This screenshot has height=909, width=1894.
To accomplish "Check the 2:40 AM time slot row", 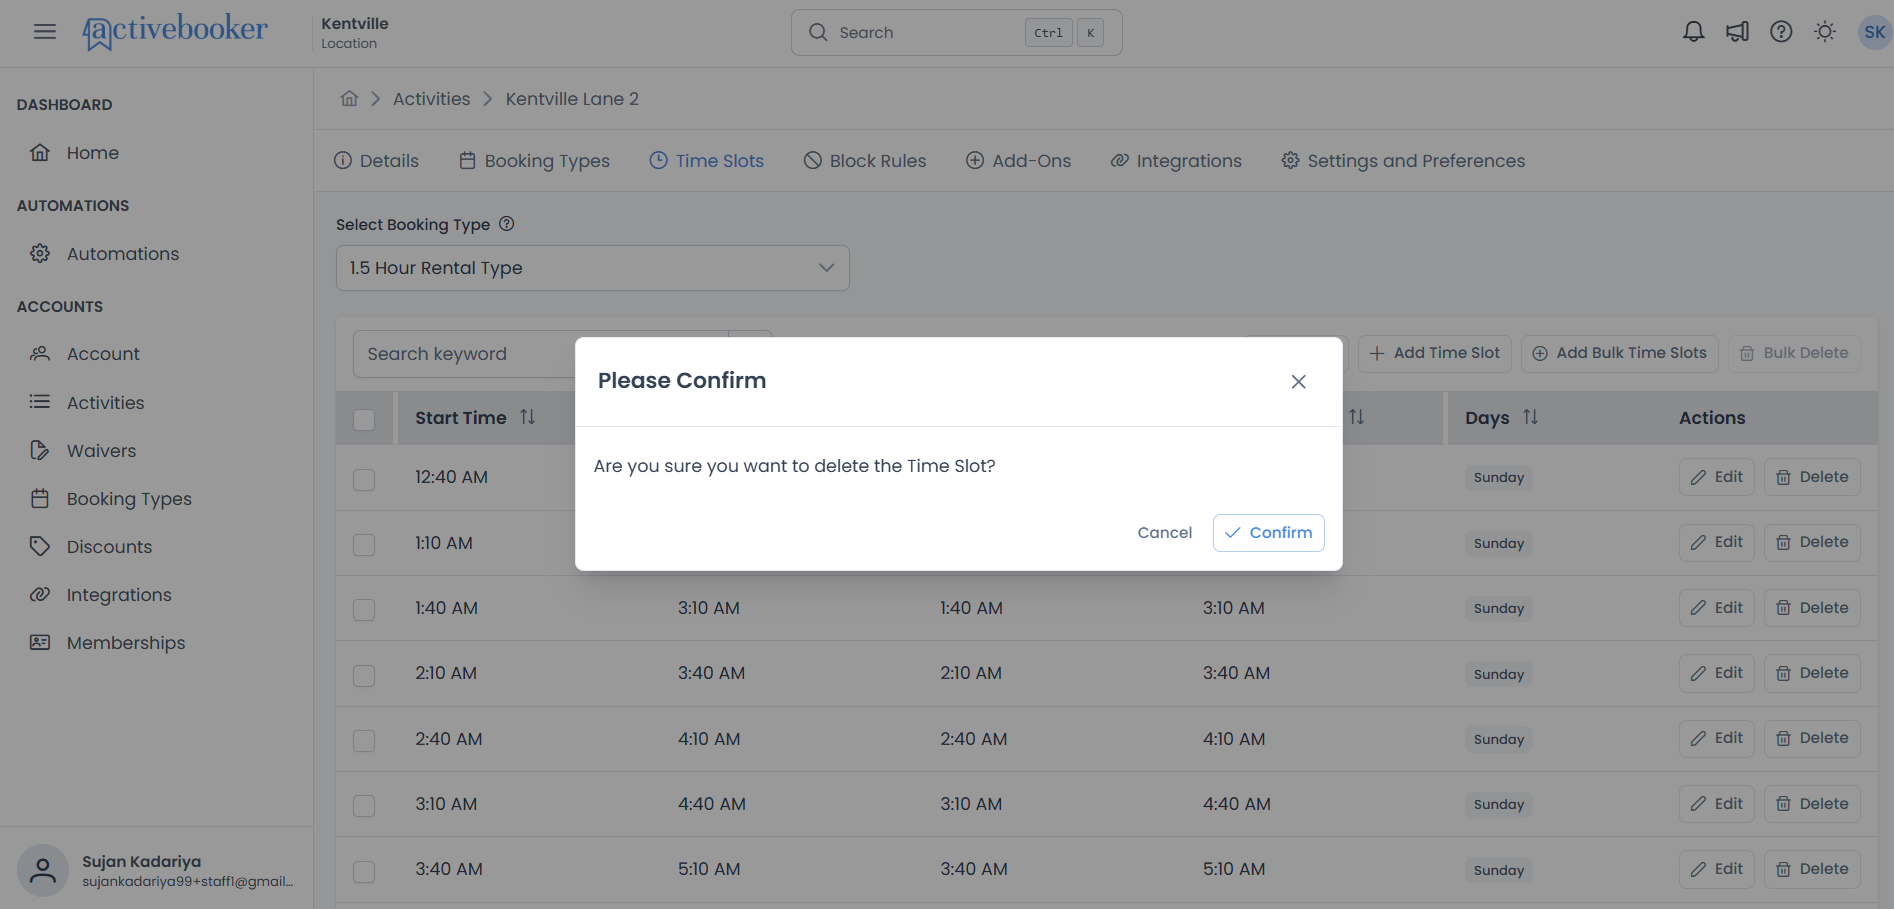I will [364, 740].
